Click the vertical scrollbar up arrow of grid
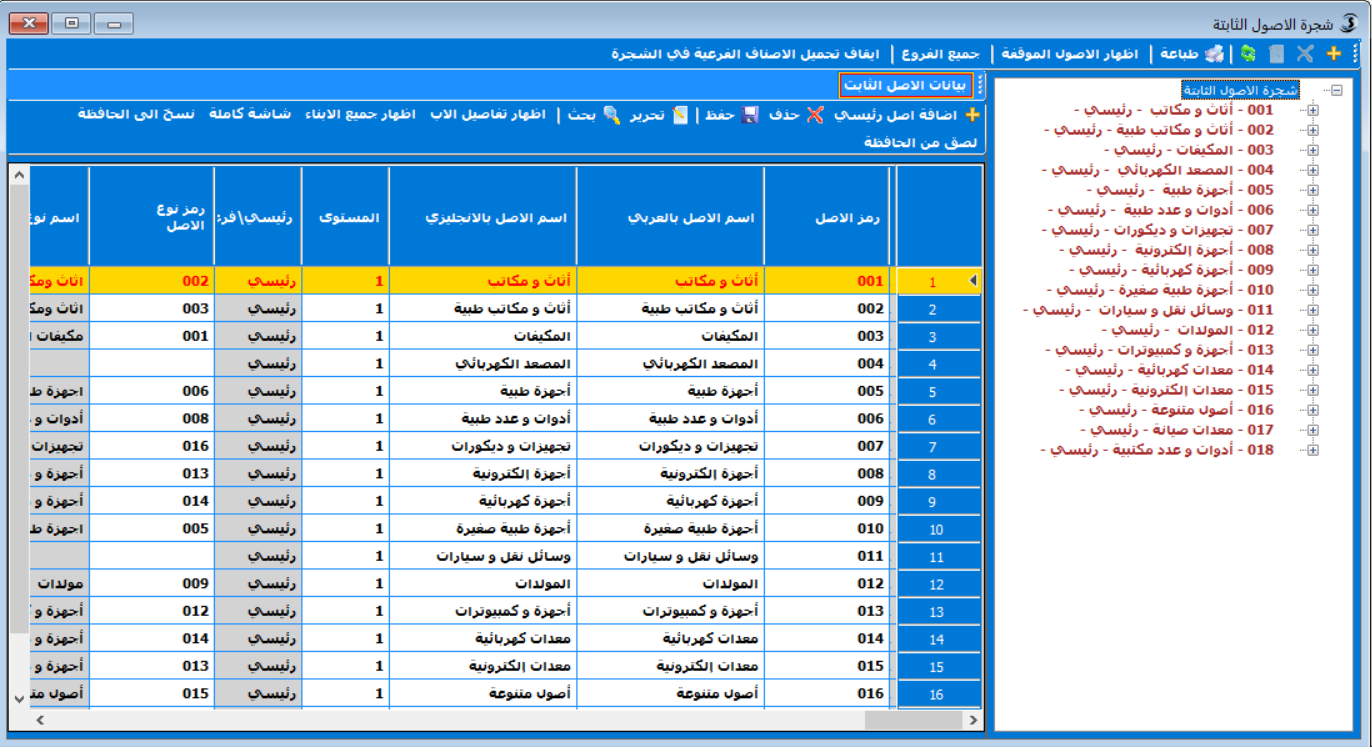This screenshot has width=1372, height=747. [18, 176]
